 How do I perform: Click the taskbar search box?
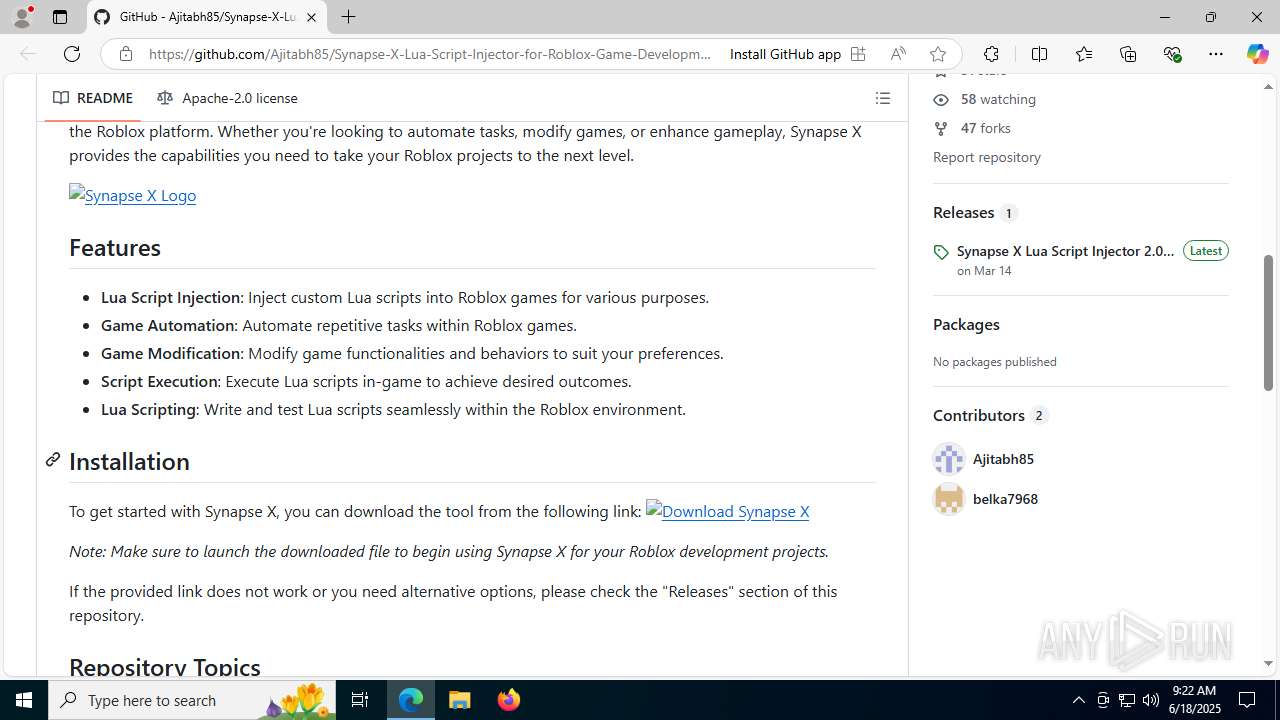(x=192, y=700)
